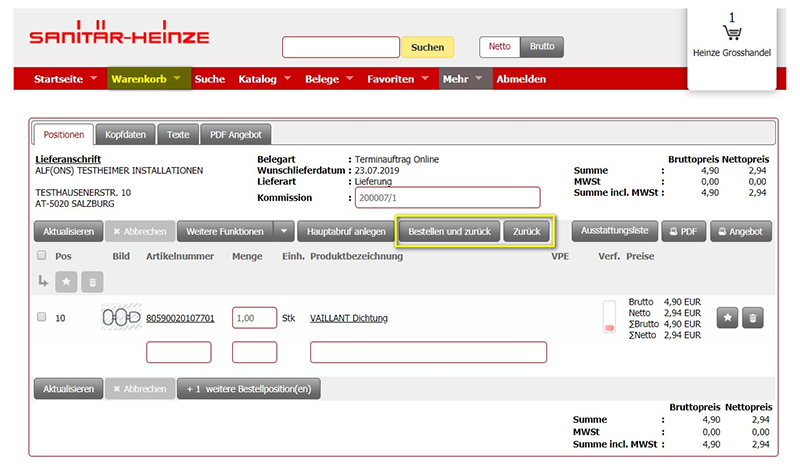
Task: Open article number link 80590020107701
Action: pos(180,319)
